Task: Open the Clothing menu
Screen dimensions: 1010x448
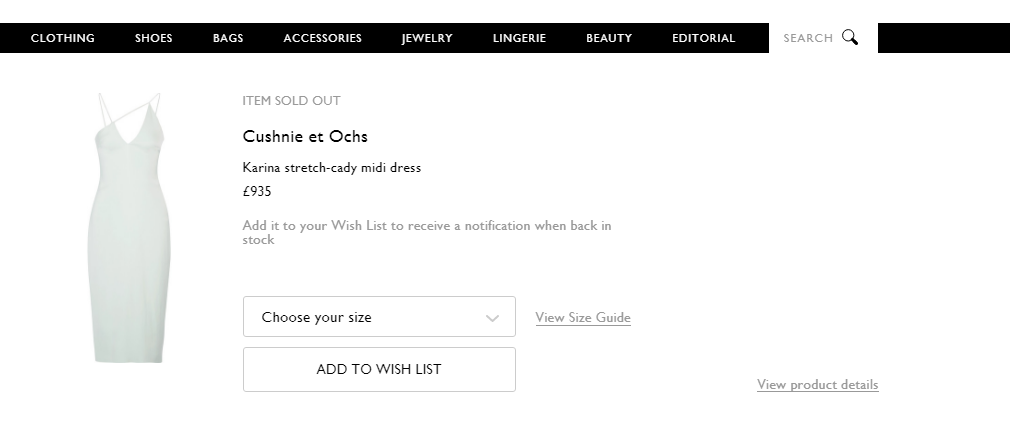Action: point(63,38)
